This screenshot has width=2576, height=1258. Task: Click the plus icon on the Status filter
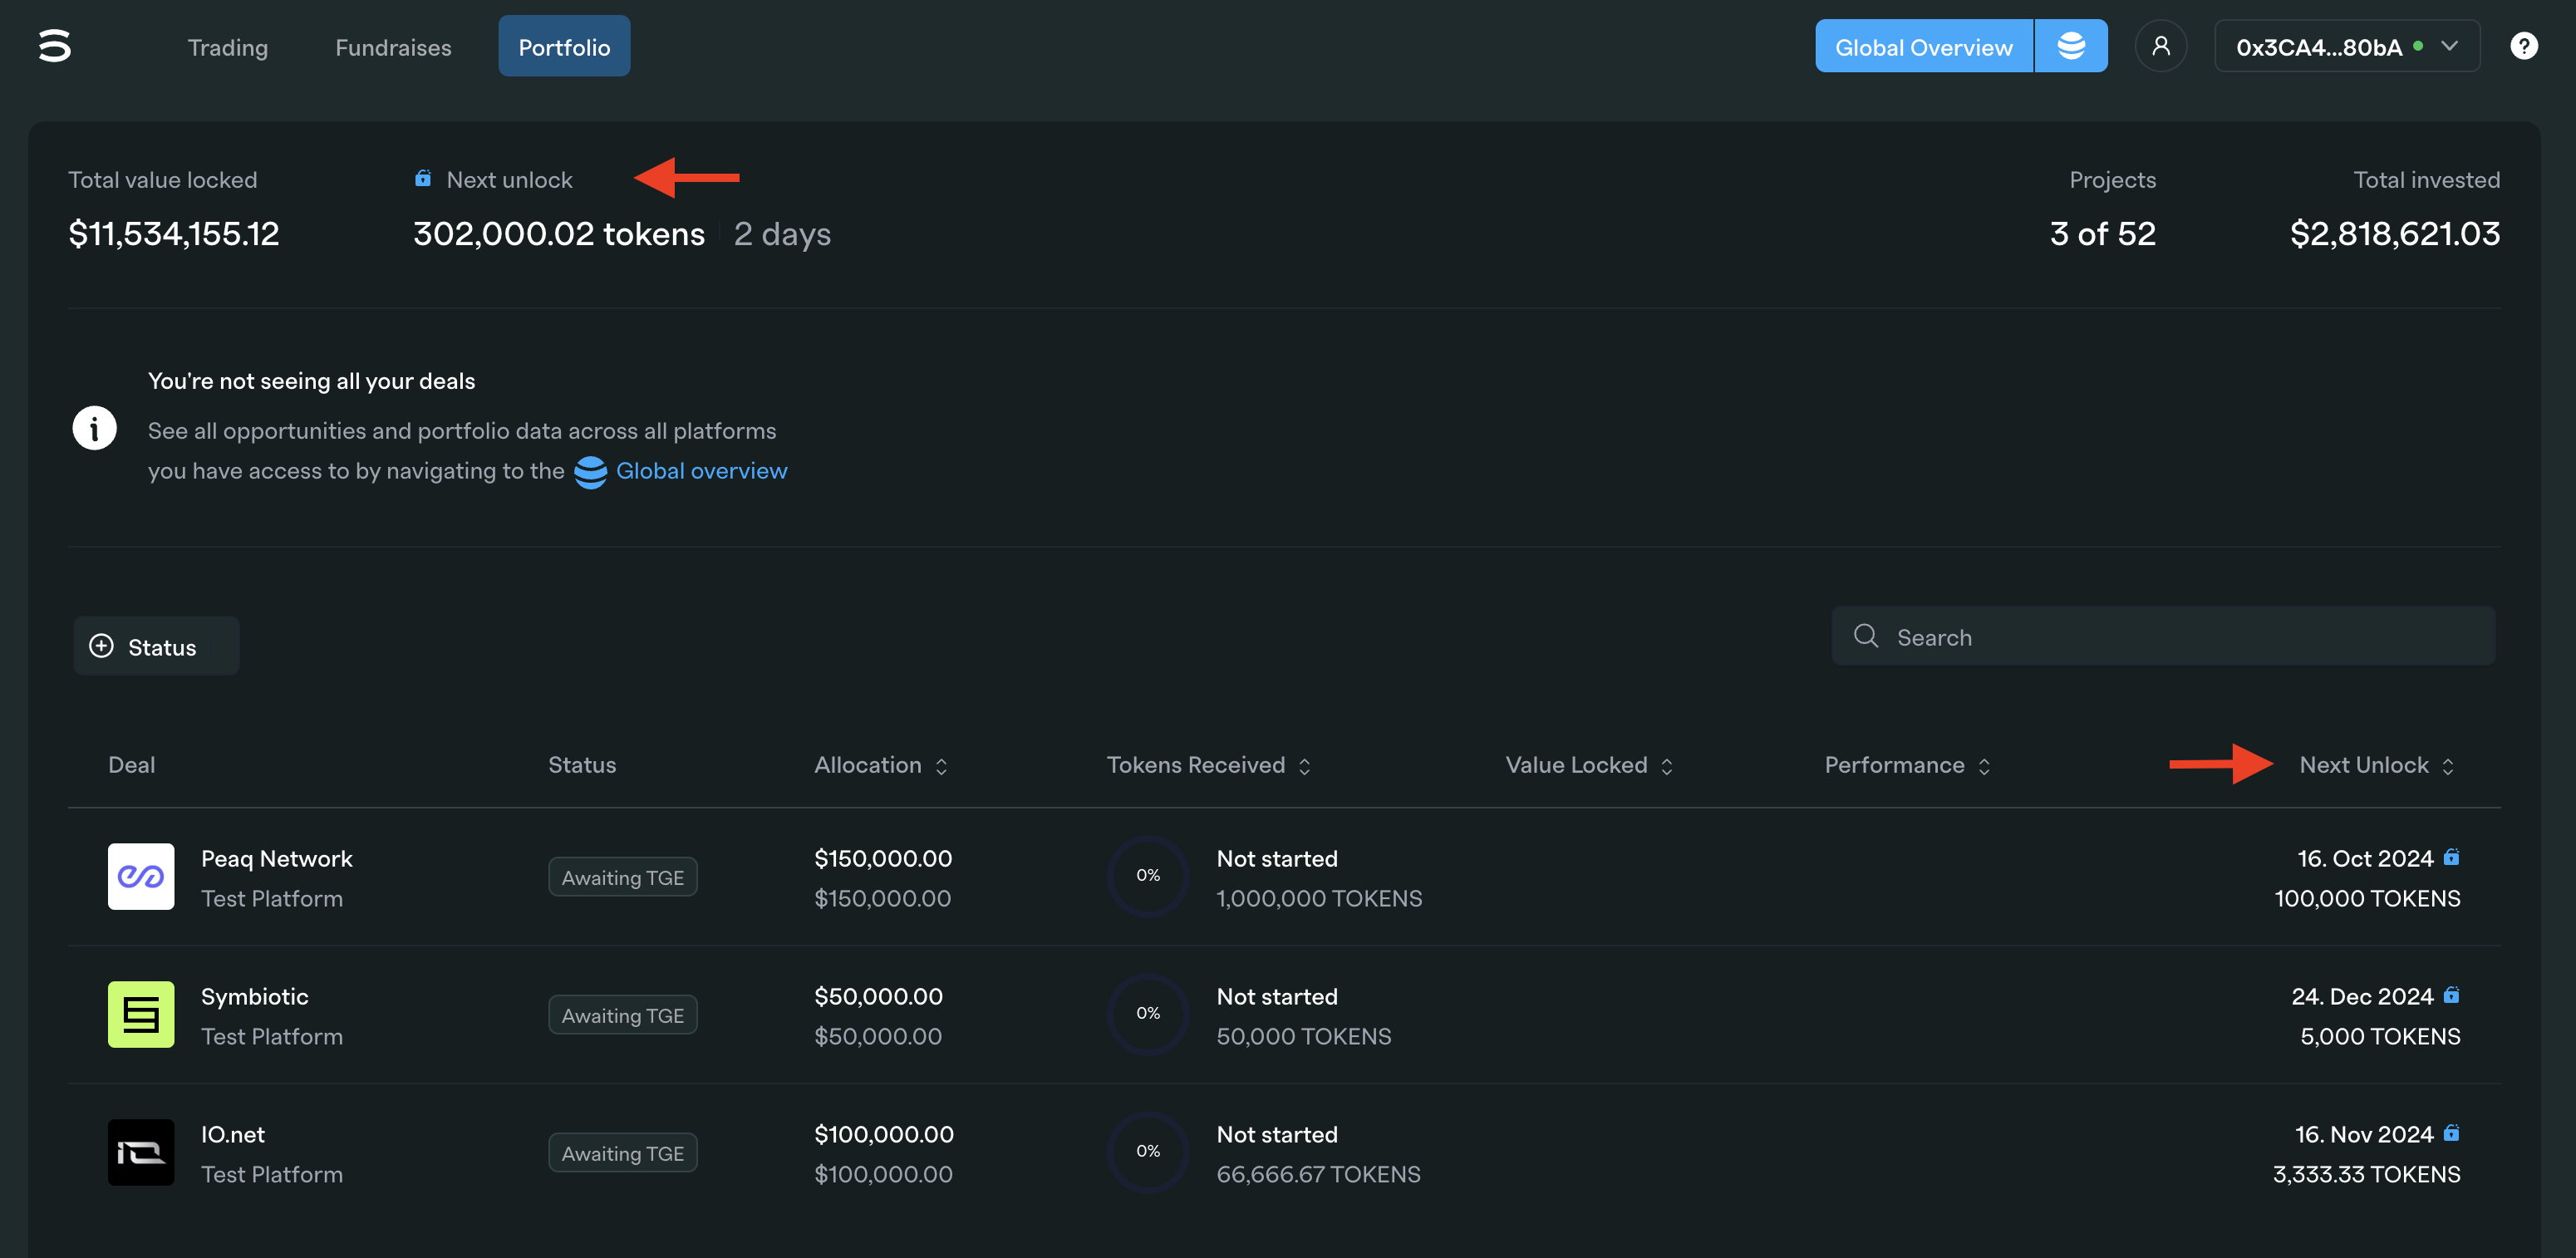click(x=101, y=646)
